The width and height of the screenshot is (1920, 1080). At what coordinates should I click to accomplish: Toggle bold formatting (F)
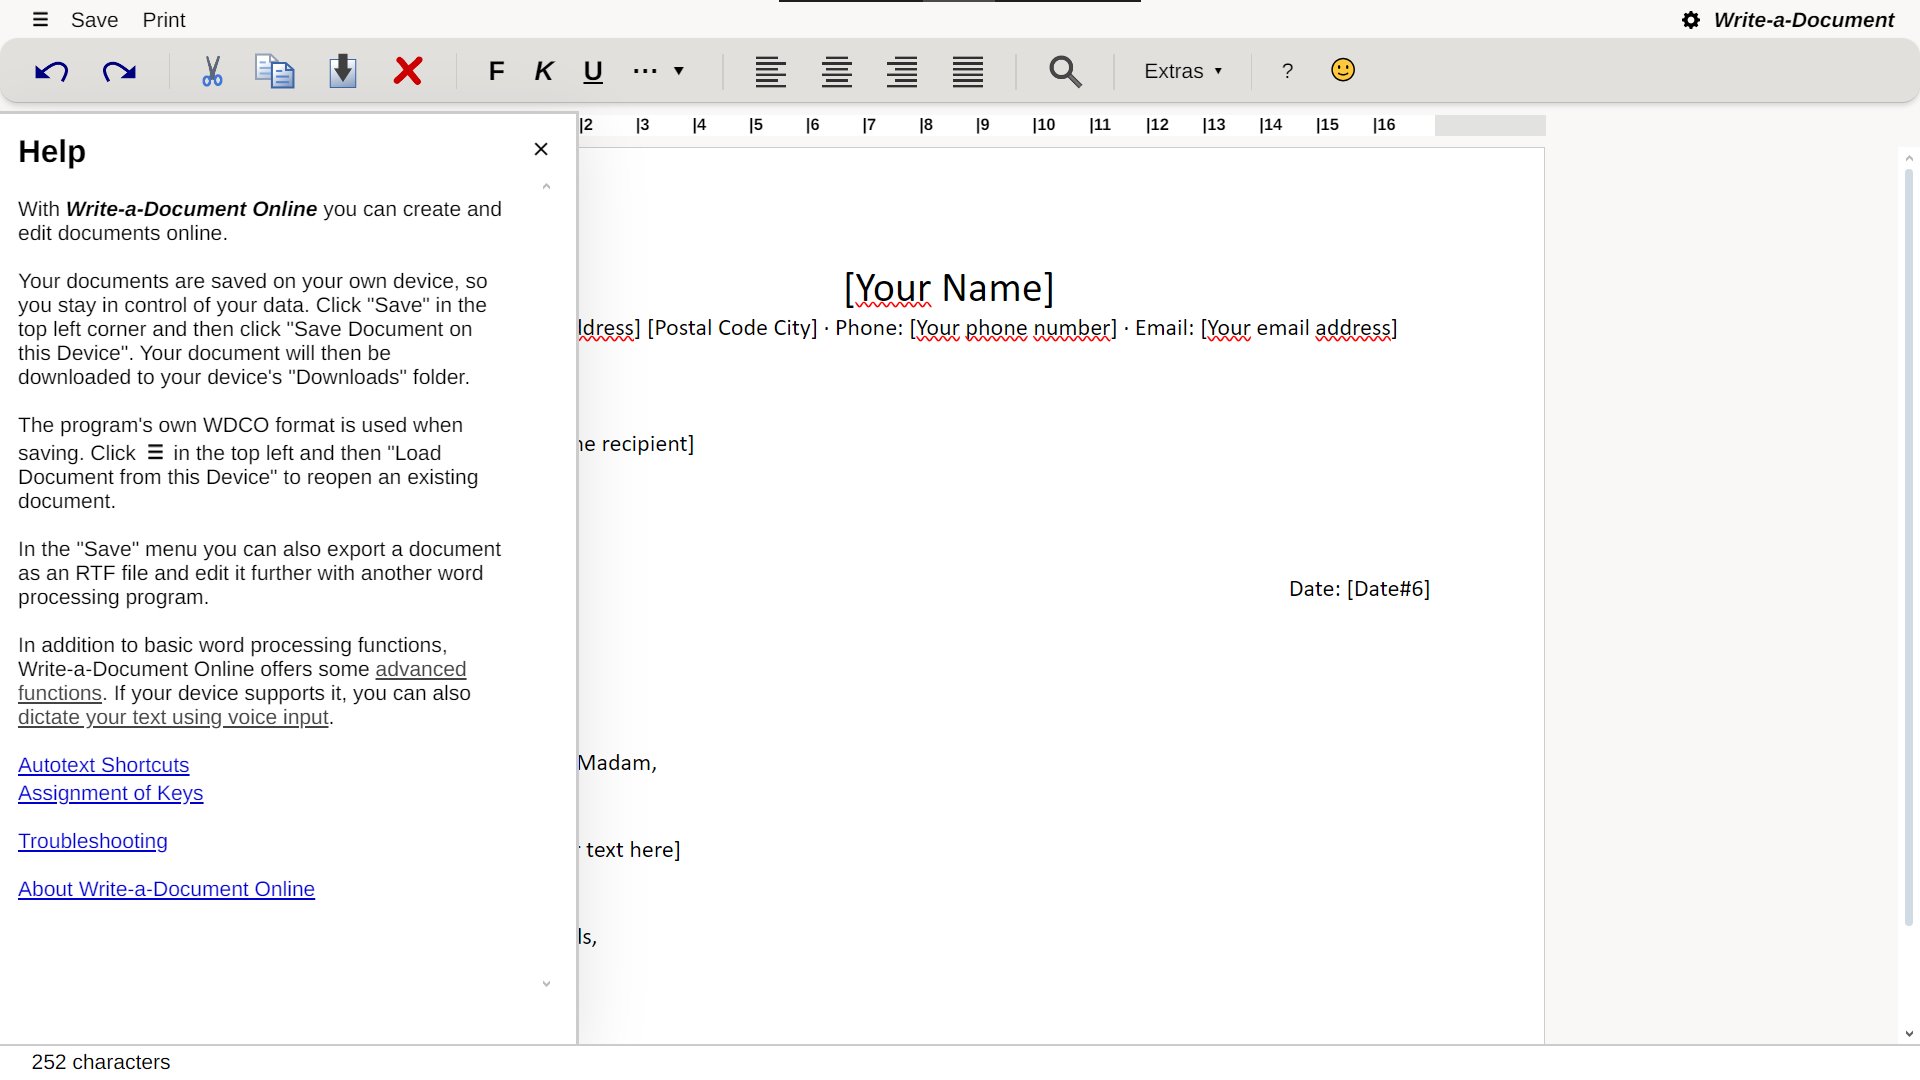[496, 71]
